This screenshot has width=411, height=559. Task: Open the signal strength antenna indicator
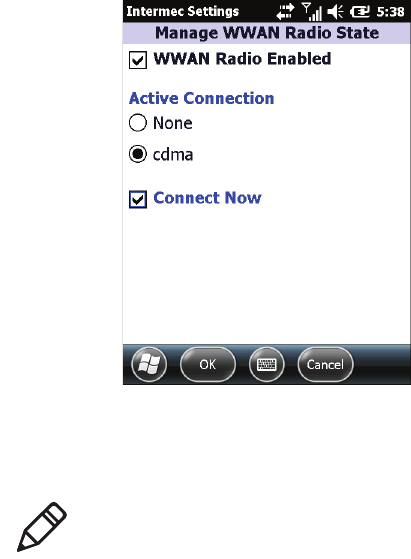[312, 11]
